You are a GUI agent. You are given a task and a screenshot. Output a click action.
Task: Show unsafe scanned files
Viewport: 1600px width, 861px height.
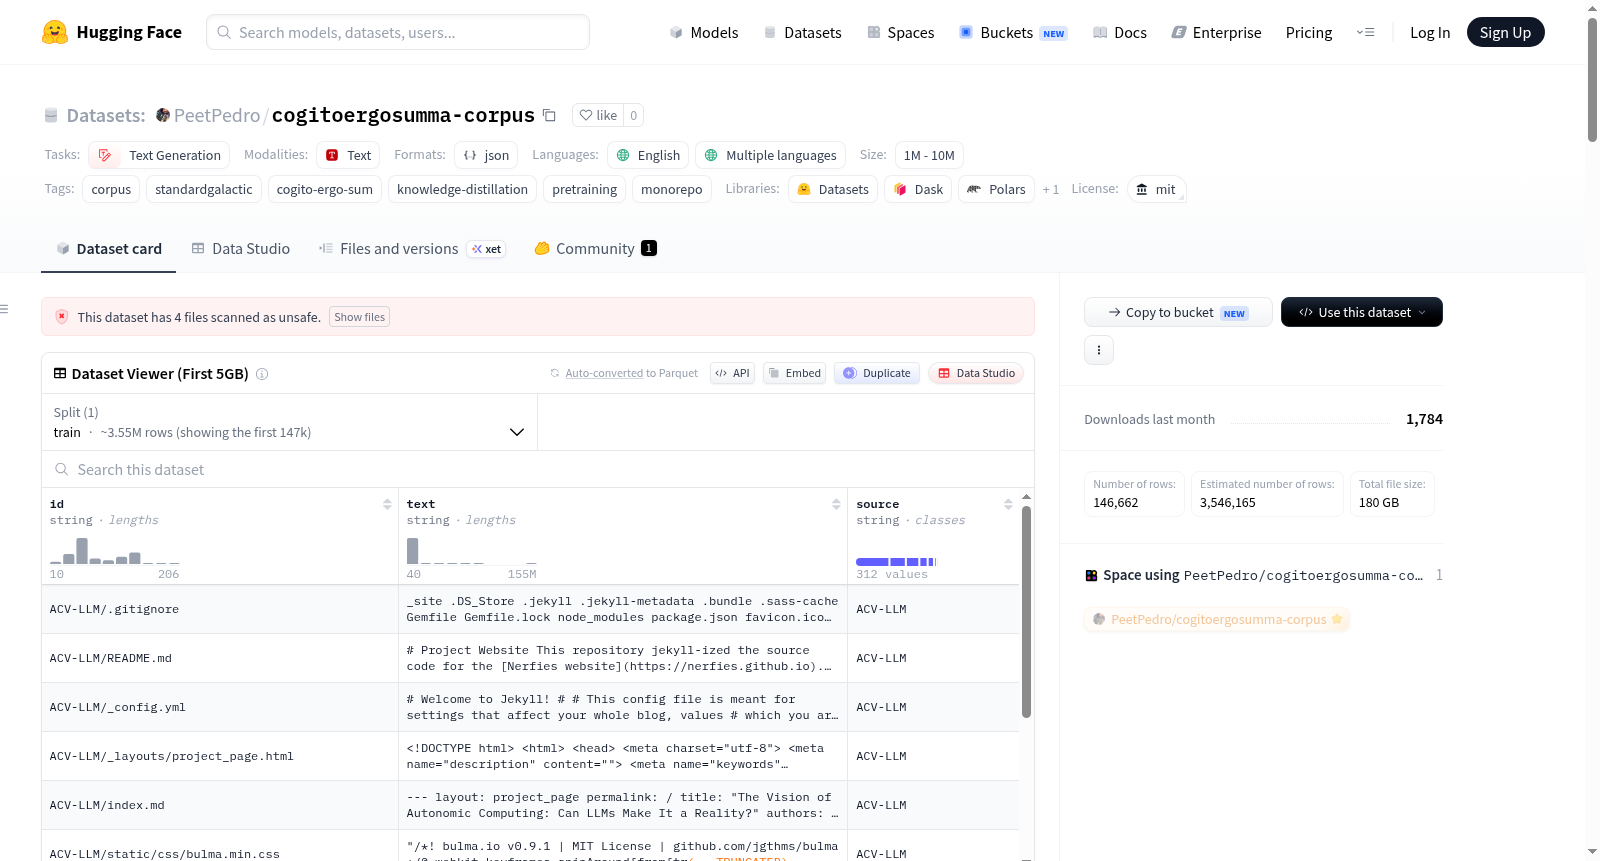point(359,317)
